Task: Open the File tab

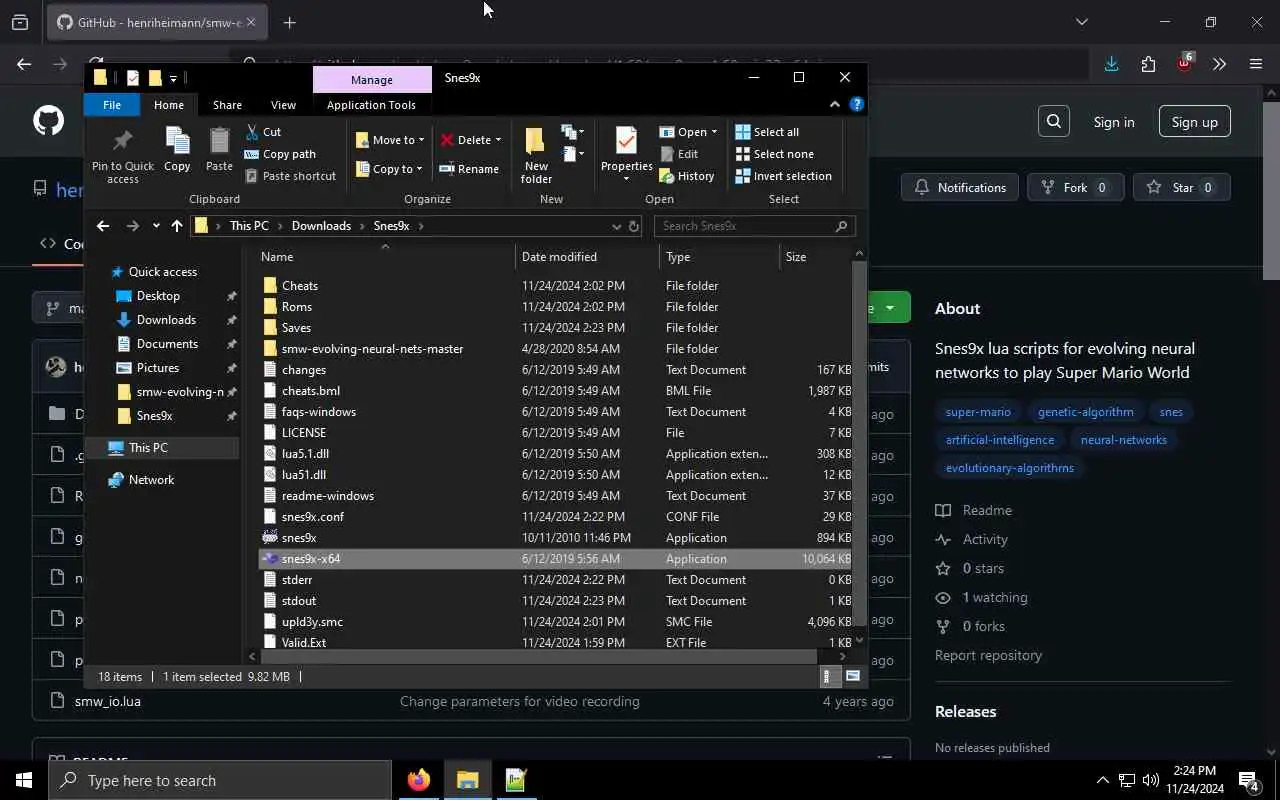Action: [x=112, y=105]
